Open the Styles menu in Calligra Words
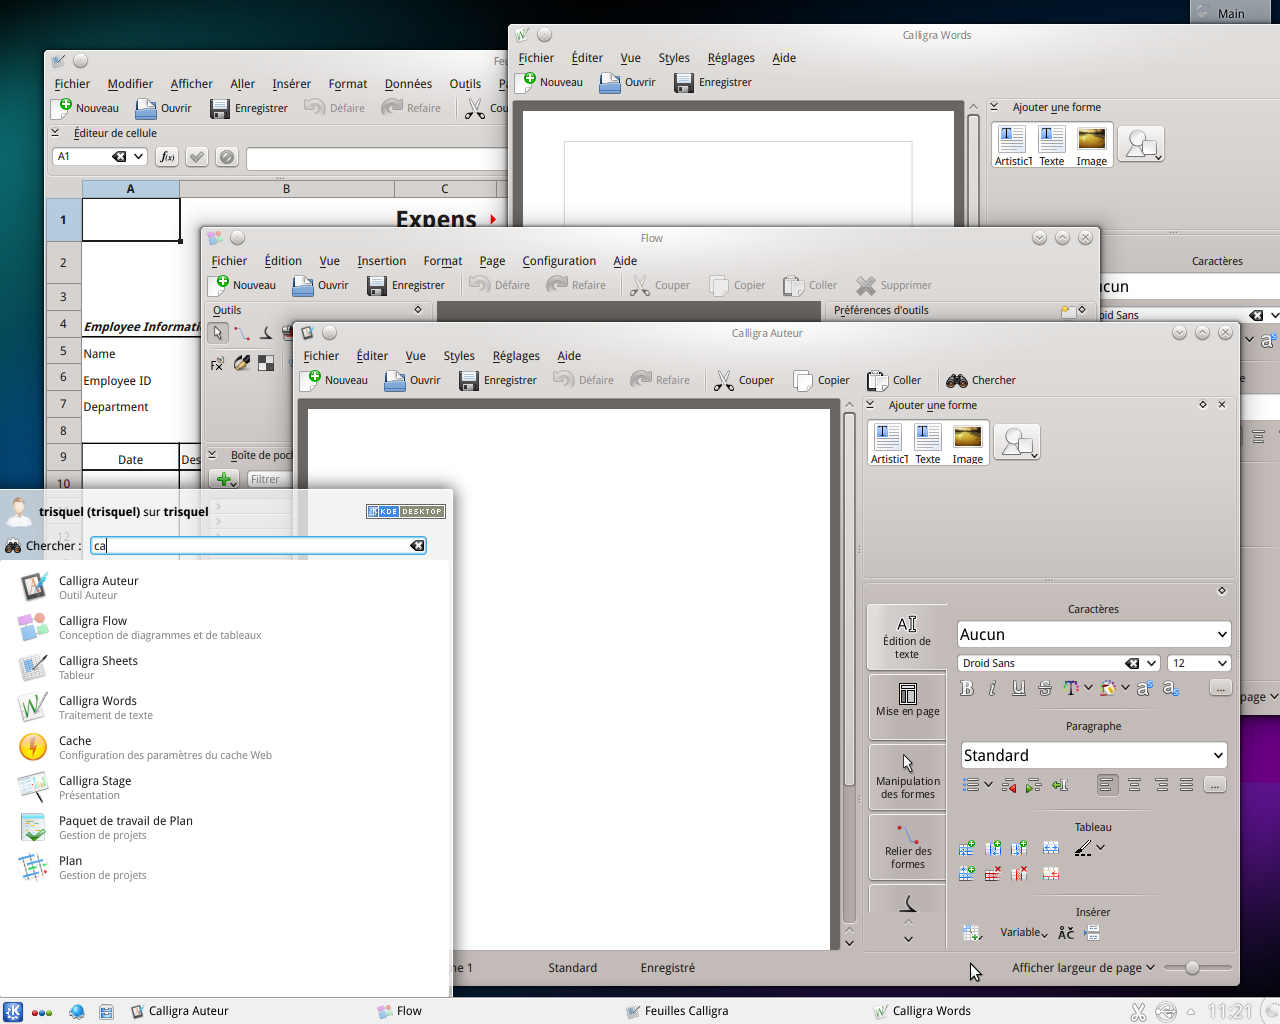The image size is (1280, 1024). pos(674,58)
